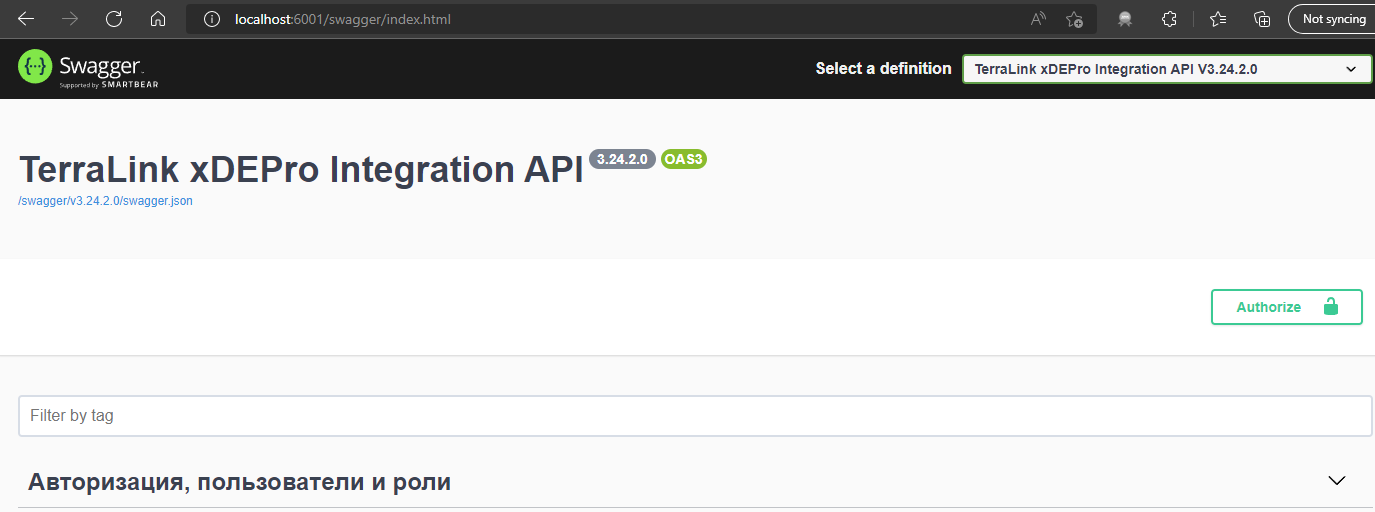Add this page to favorites star icon

1074,19
